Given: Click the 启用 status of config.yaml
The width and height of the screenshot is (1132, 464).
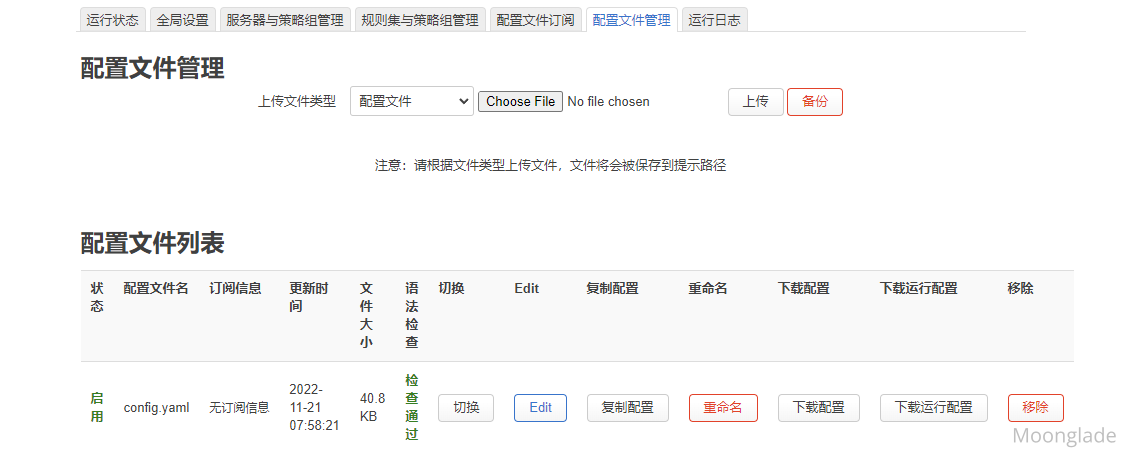Looking at the screenshot, I should 97,407.
